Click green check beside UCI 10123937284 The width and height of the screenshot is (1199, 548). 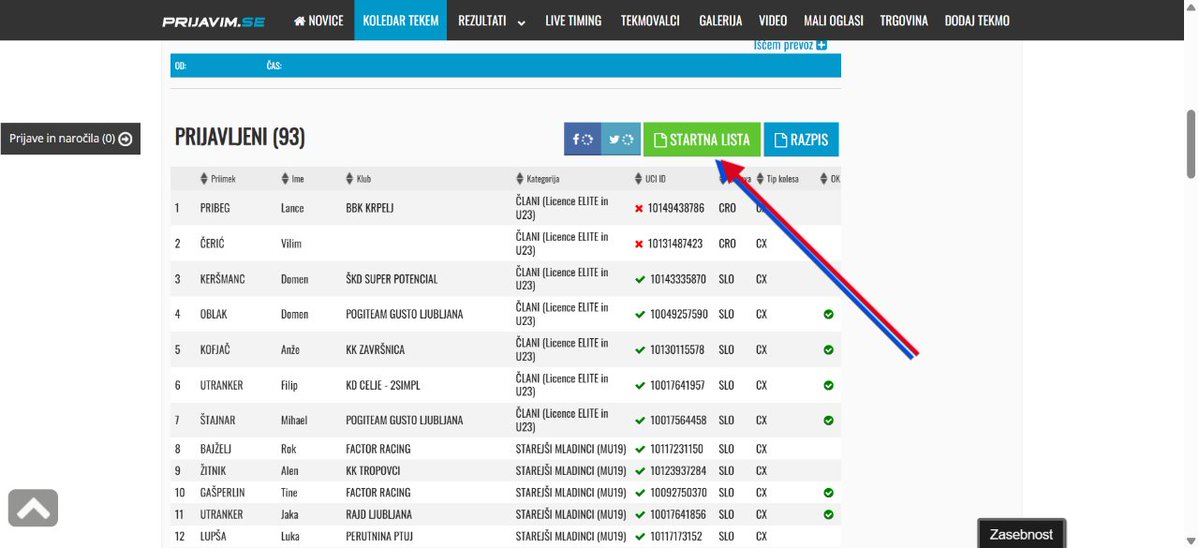[640, 471]
